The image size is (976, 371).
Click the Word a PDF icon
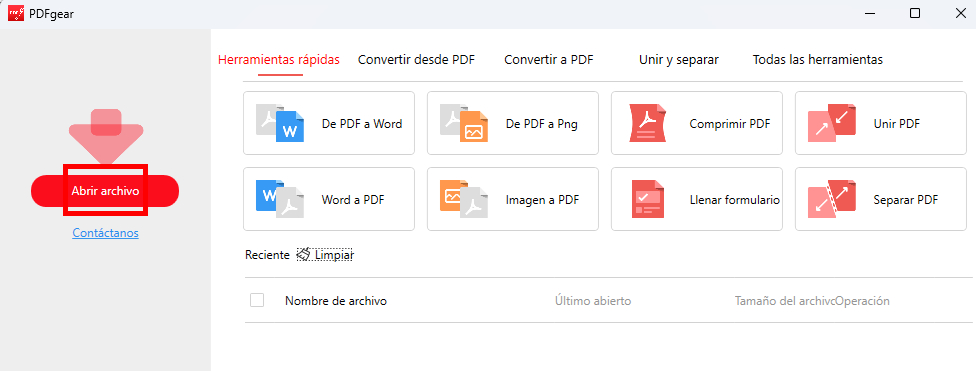point(280,199)
